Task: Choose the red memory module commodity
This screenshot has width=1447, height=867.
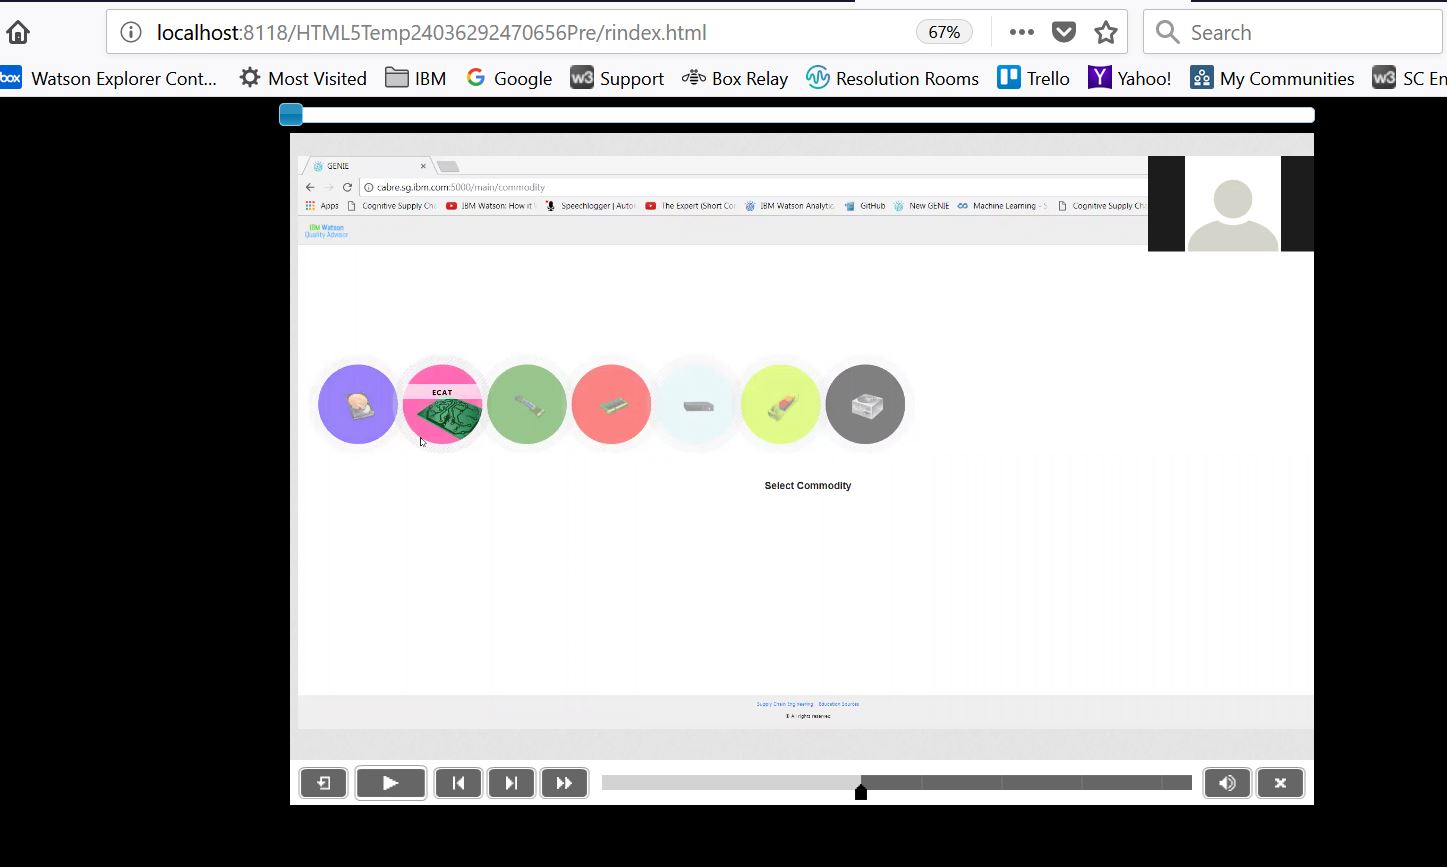Action: pyautogui.click(x=611, y=405)
